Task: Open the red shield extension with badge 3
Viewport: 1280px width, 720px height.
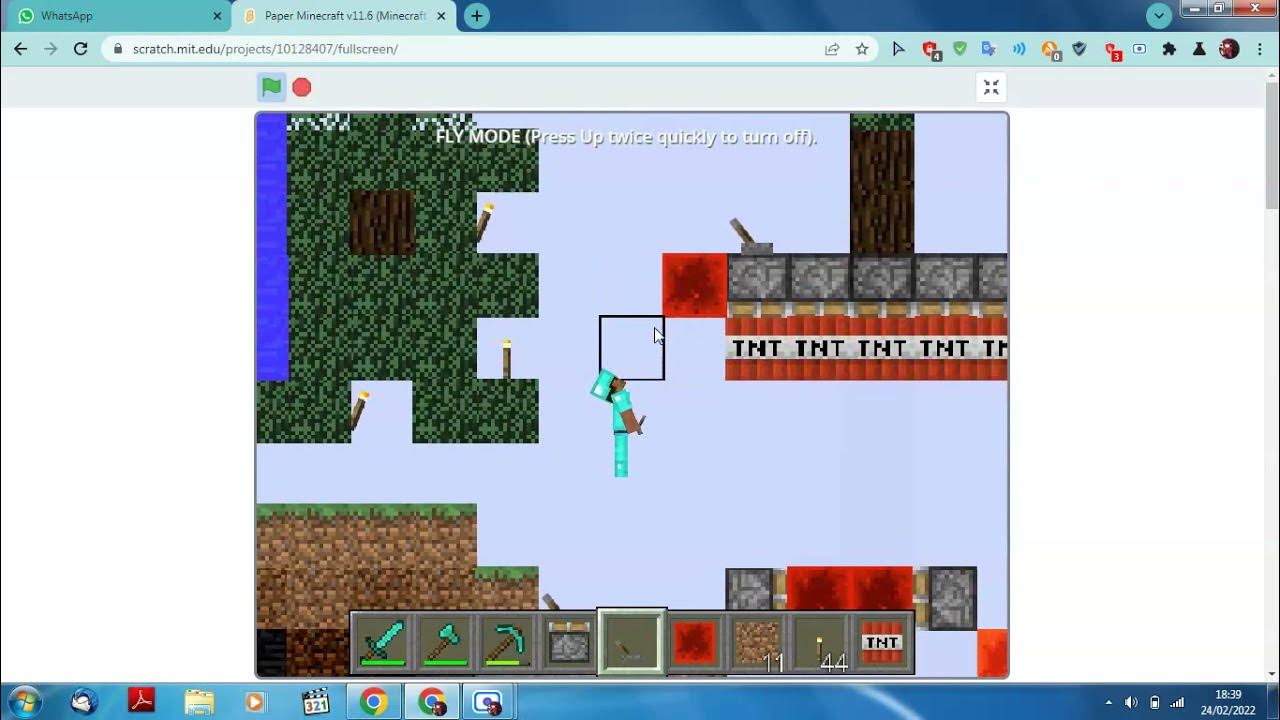Action: click(1112, 50)
